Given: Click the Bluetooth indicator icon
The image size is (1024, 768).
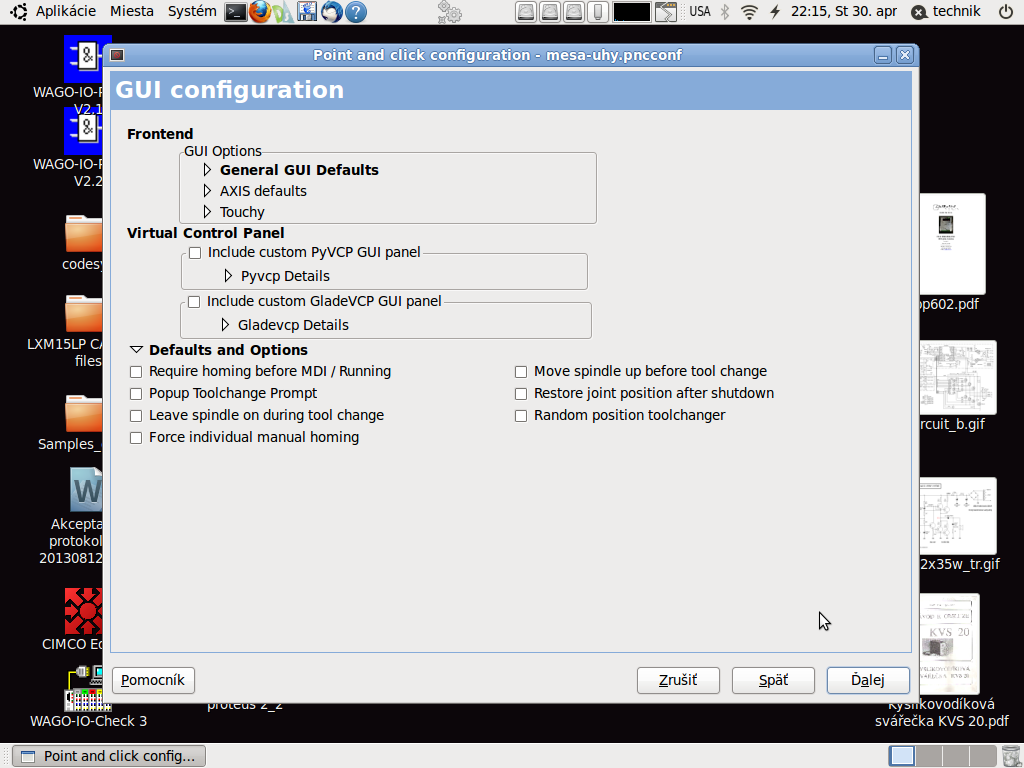Looking at the screenshot, I should (725, 12).
